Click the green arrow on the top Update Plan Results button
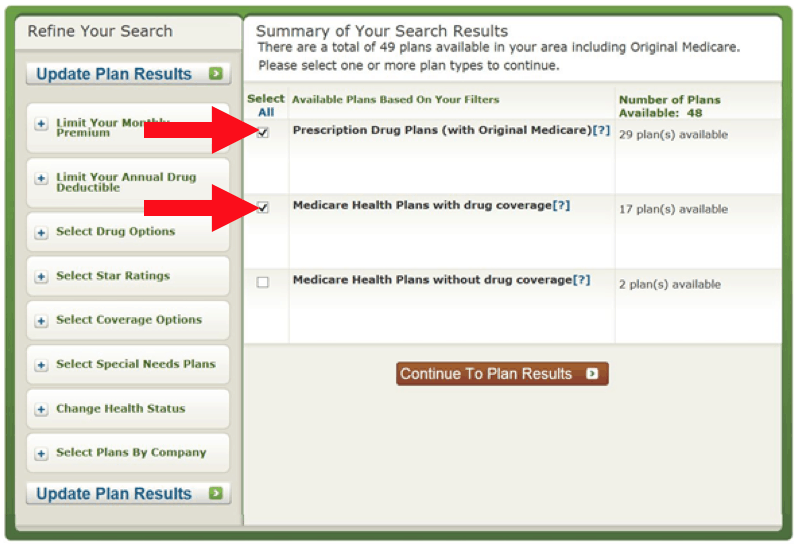This screenshot has height=544, width=798. [216, 73]
